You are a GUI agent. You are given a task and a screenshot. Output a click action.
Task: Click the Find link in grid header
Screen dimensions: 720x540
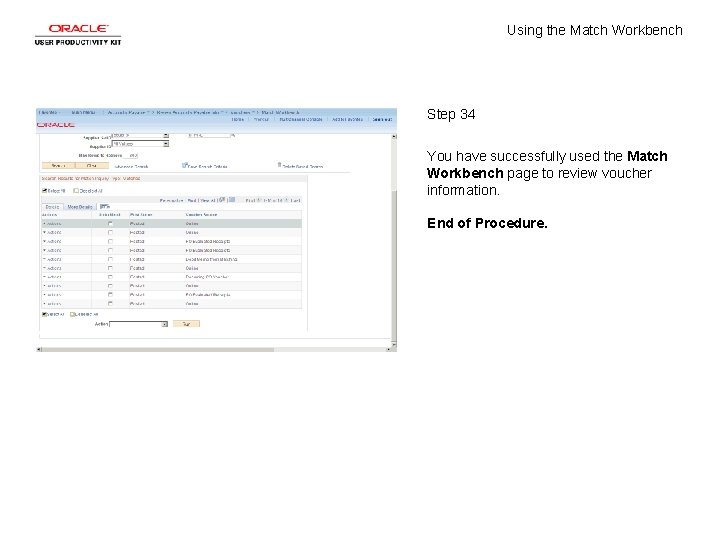point(192,201)
